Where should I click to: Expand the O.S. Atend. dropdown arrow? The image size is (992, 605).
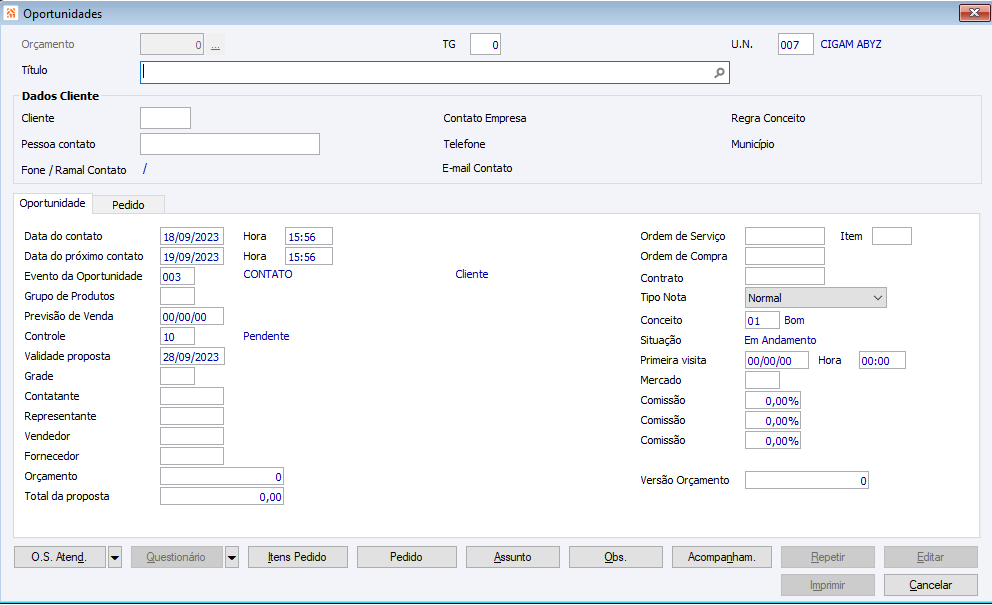tap(114, 558)
